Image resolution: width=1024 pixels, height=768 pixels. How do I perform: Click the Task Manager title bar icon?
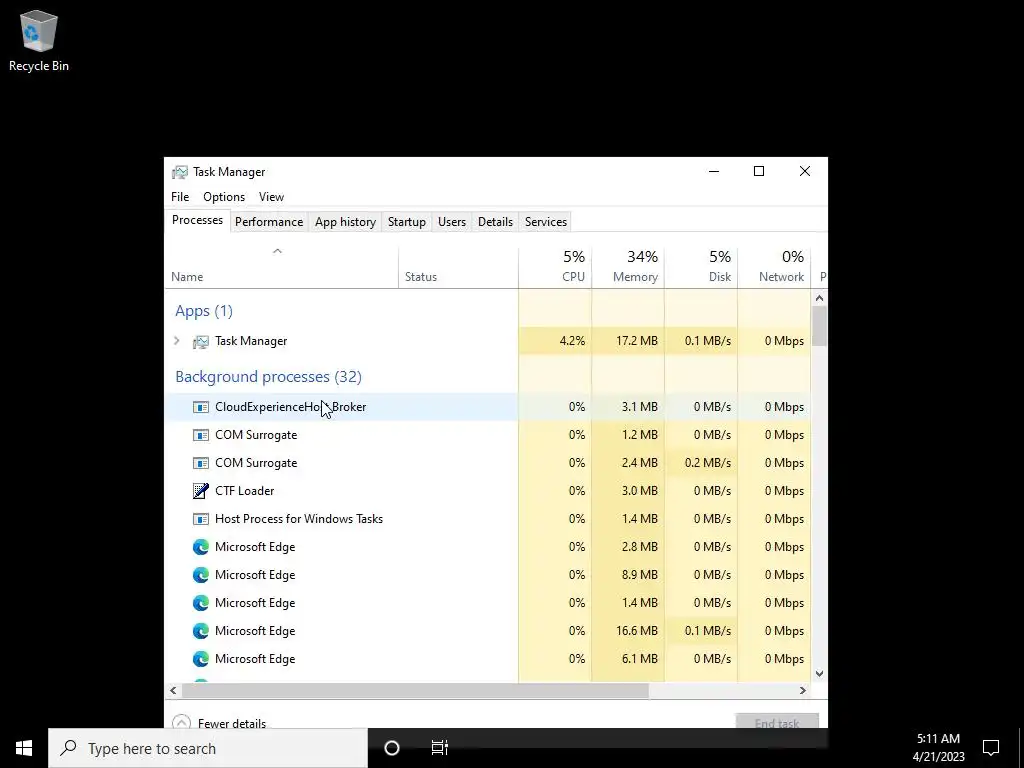pyautogui.click(x=180, y=172)
